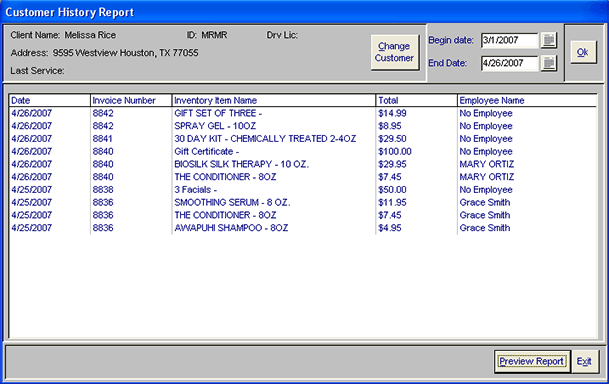
Task: Click the $4.95 total cell
Action: pyautogui.click(x=390, y=228)
